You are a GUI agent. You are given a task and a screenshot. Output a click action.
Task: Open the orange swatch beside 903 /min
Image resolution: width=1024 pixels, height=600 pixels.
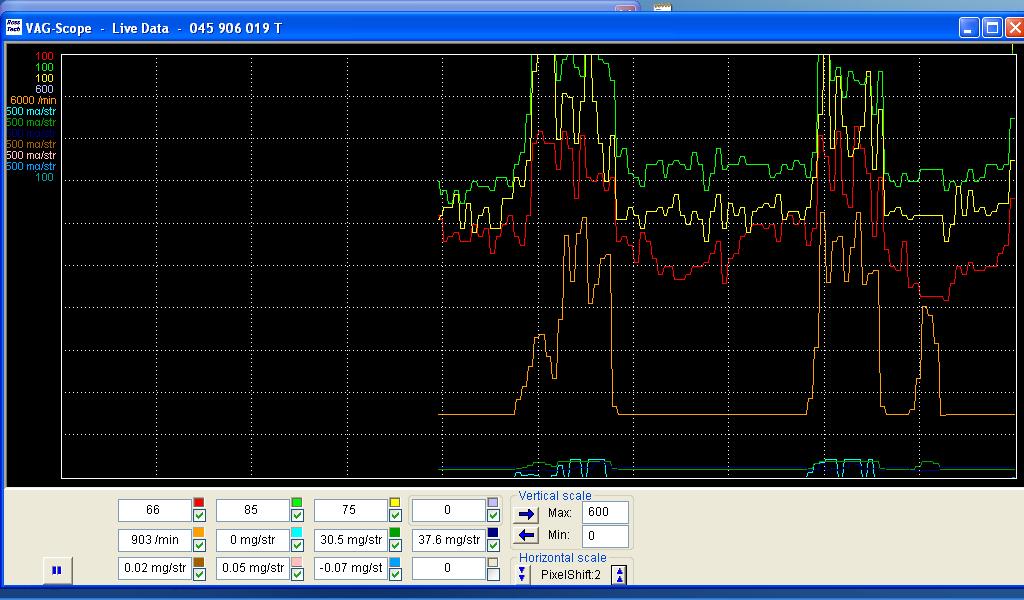(199, 532)
